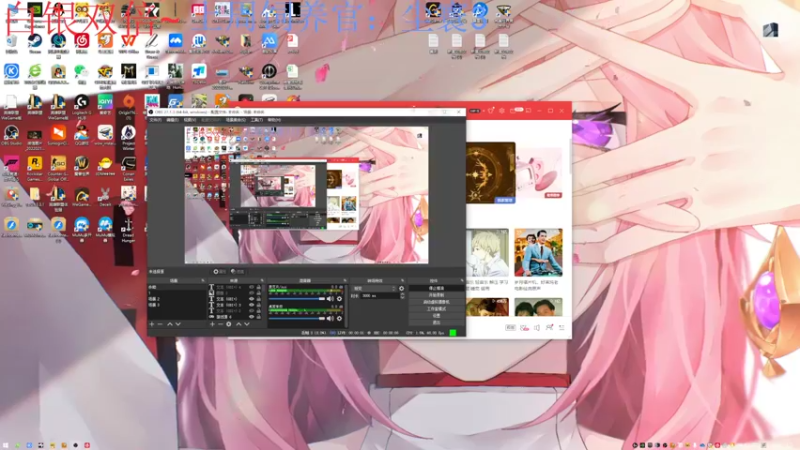Open the Kugou blue K icon
Screen dimensions: 800x450
tap(11, 71)
